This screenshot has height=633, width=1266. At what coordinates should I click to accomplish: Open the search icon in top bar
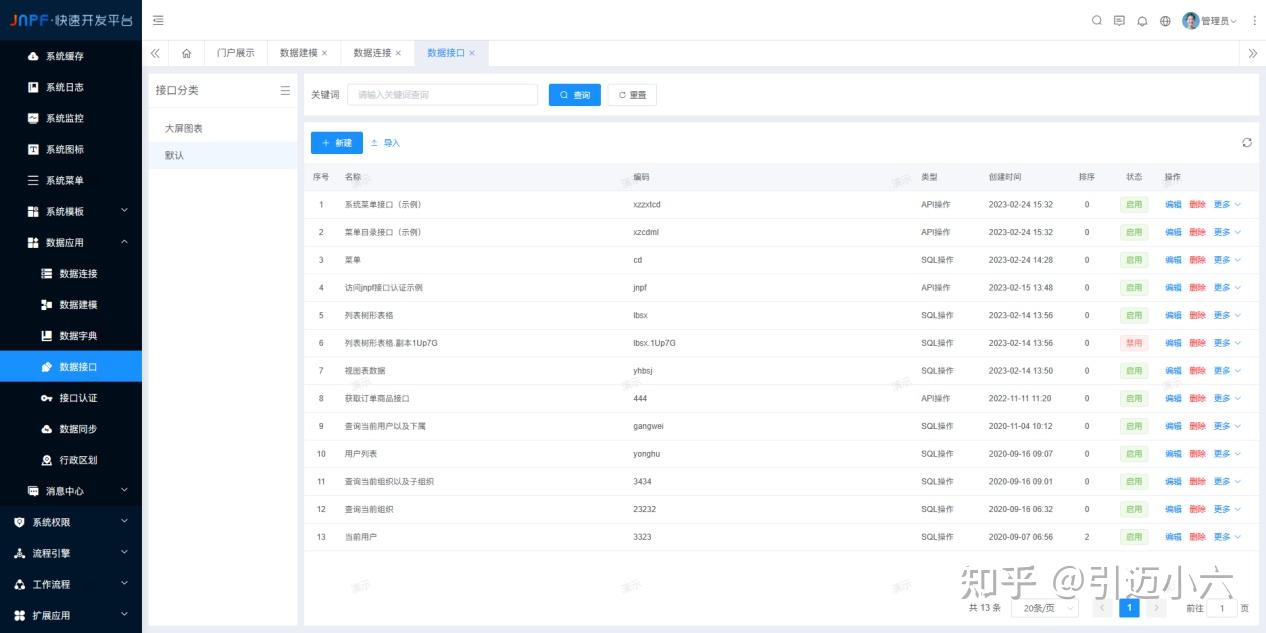(1096, 20)
